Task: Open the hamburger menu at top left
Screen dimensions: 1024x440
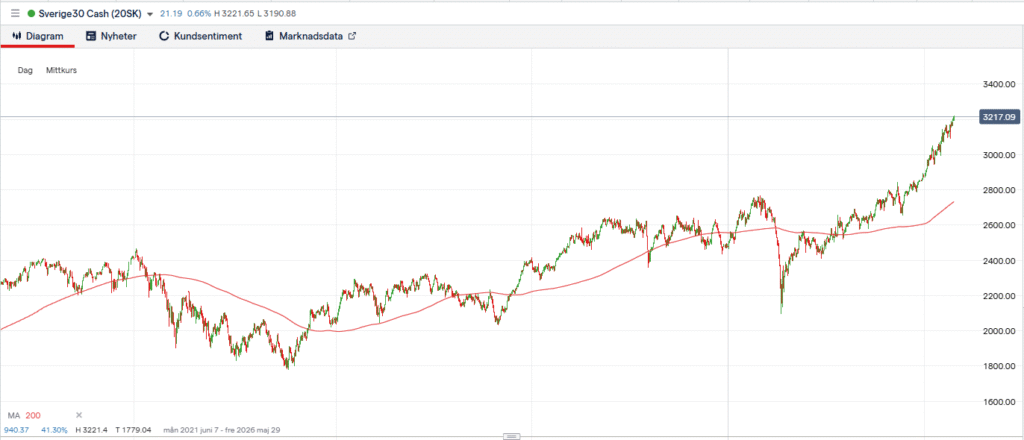Action: point(13,15)
